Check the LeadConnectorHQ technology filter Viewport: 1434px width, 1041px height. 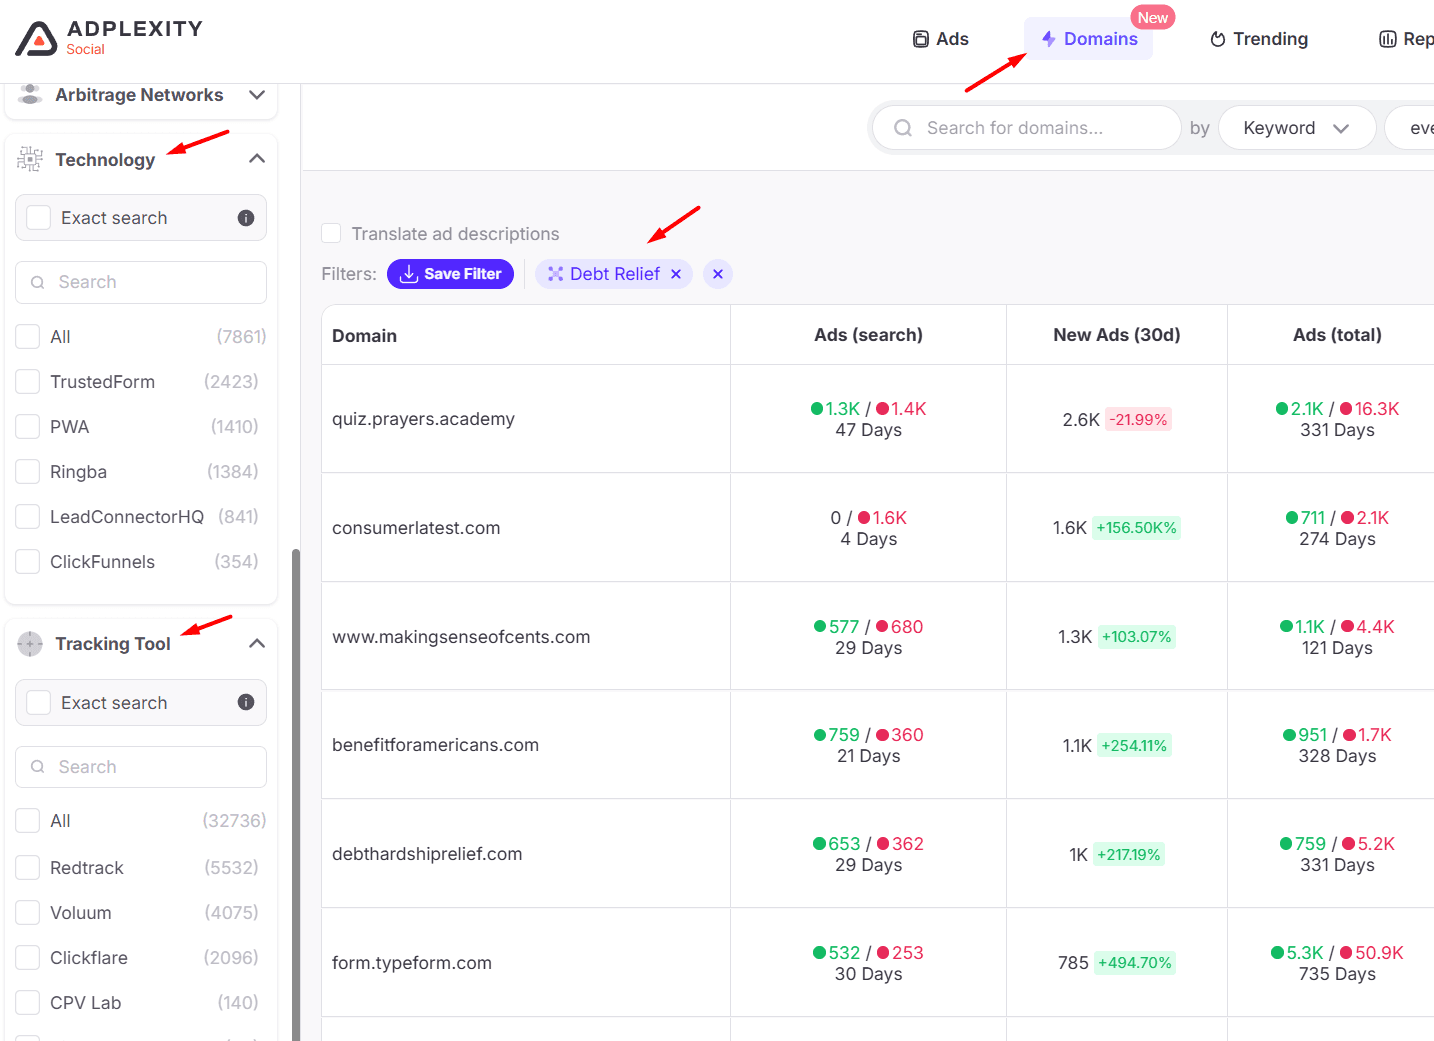28,517
